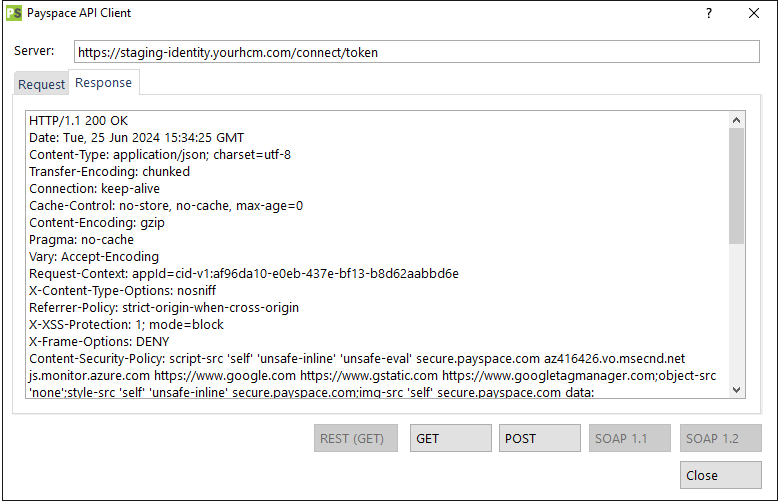The image size is (780, 503).
Task: Click the 'Connection: keep-alive' line
Action: point(95,189)
